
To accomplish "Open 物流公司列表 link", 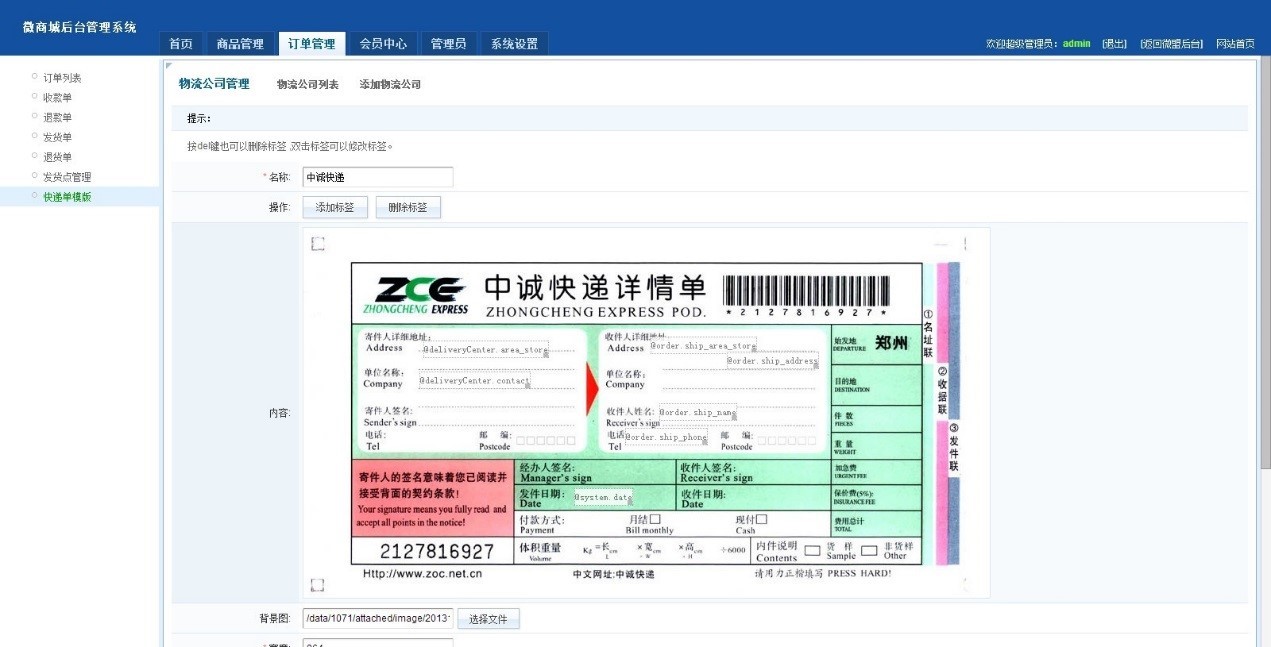I will point(308,84).
